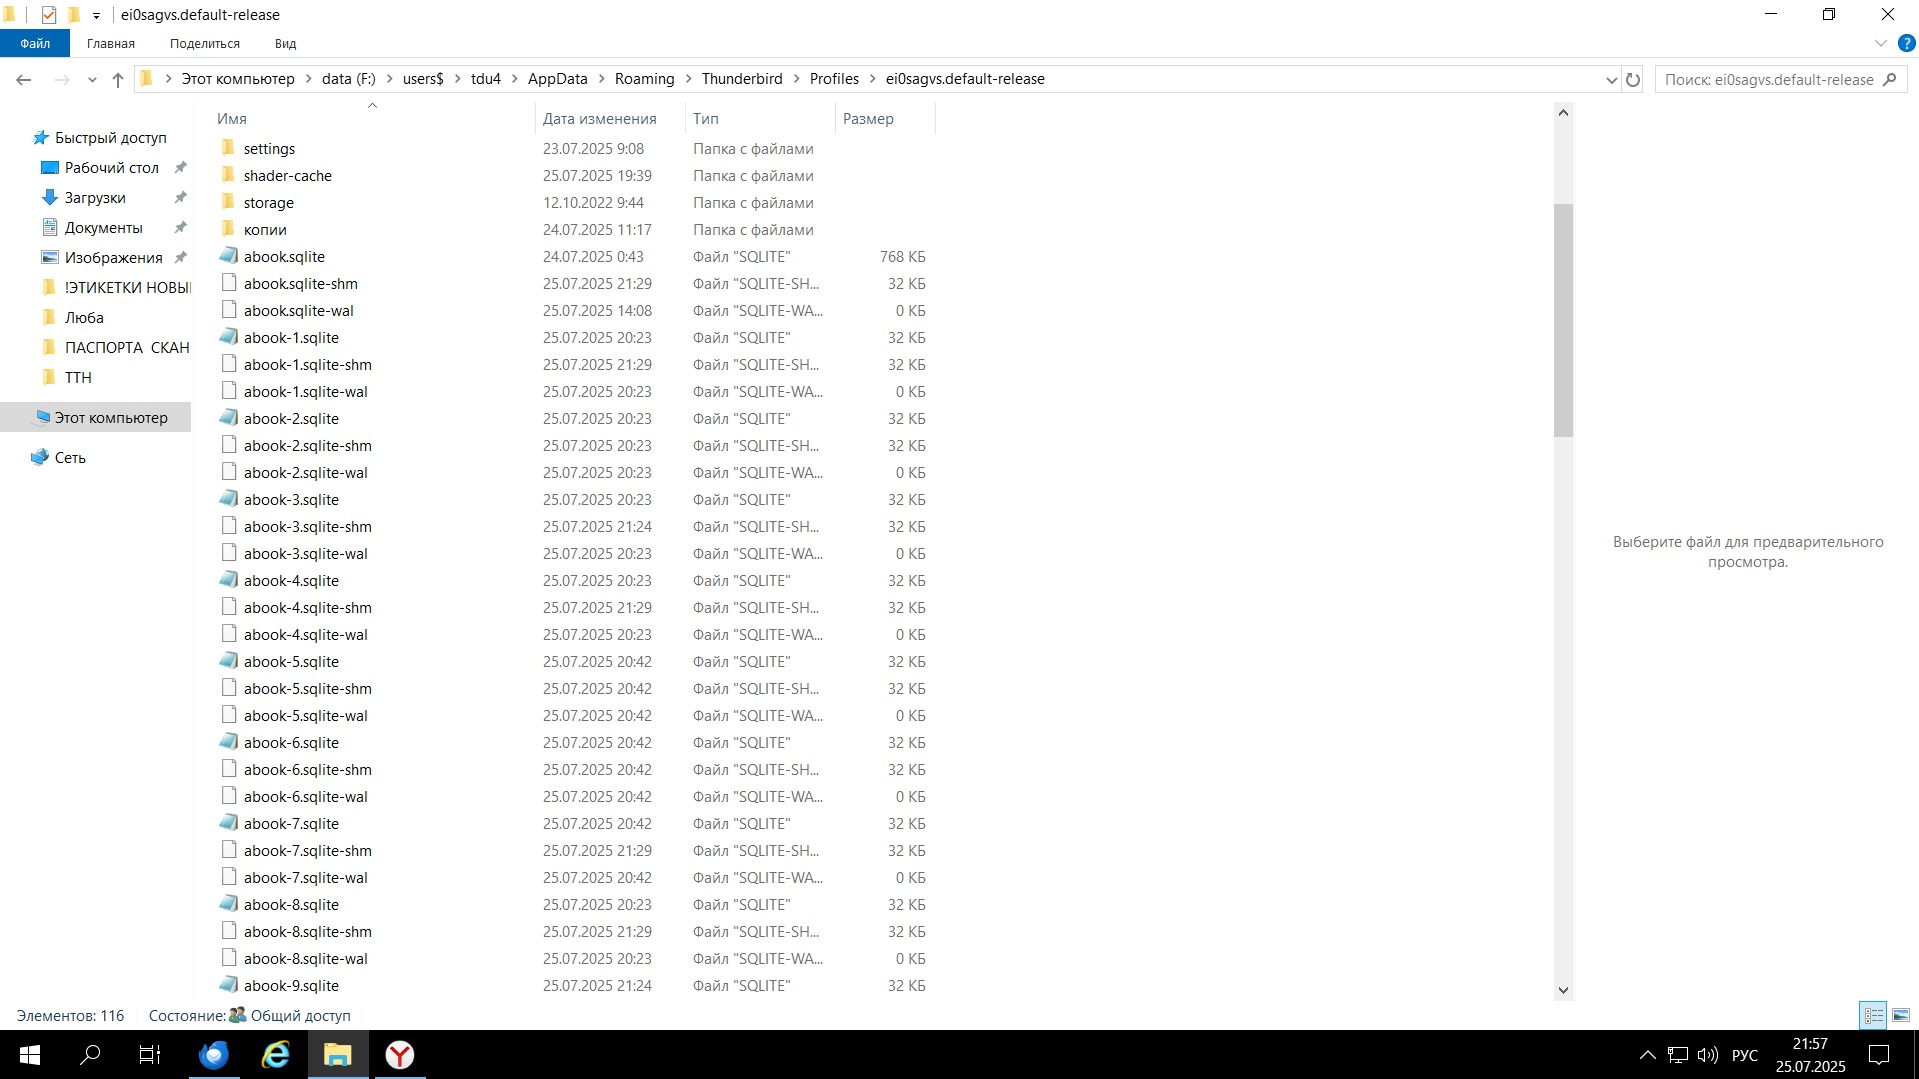Open the Windows Start menu
The height and width of the screenshot is (1079, 1919).
pos(30,1055)
